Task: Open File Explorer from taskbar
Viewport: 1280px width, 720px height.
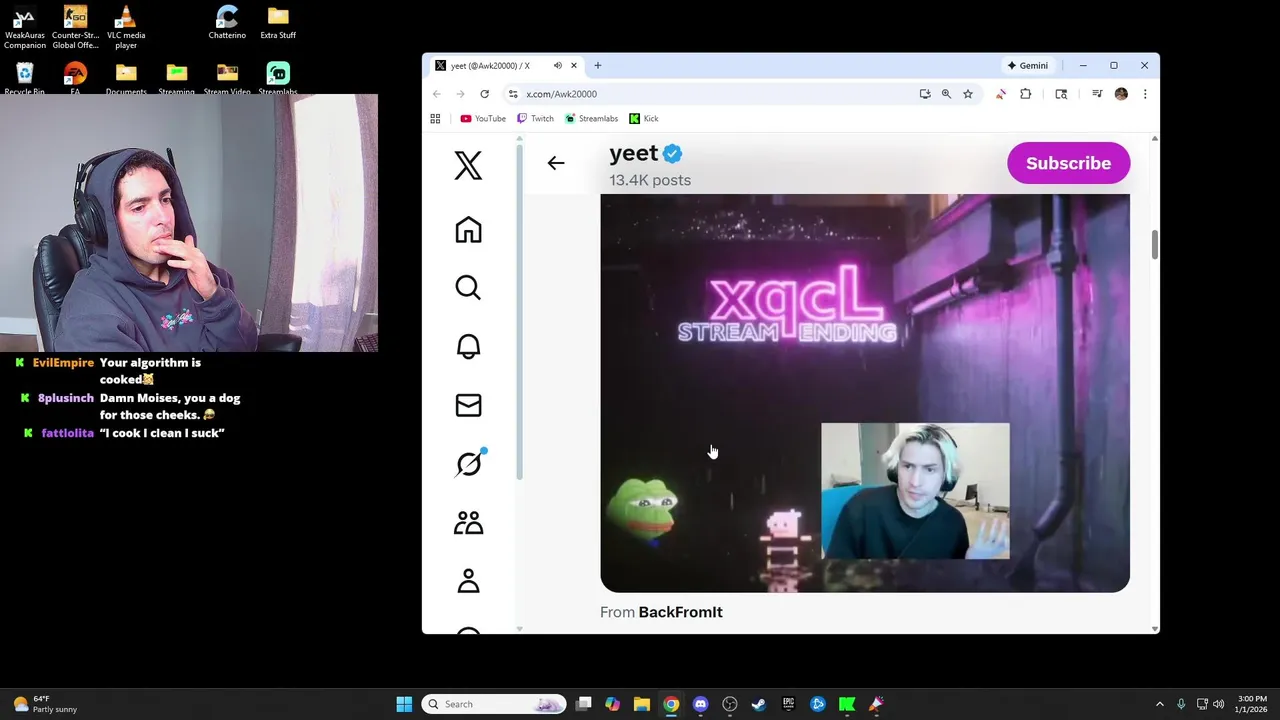Action: [642, 704]
